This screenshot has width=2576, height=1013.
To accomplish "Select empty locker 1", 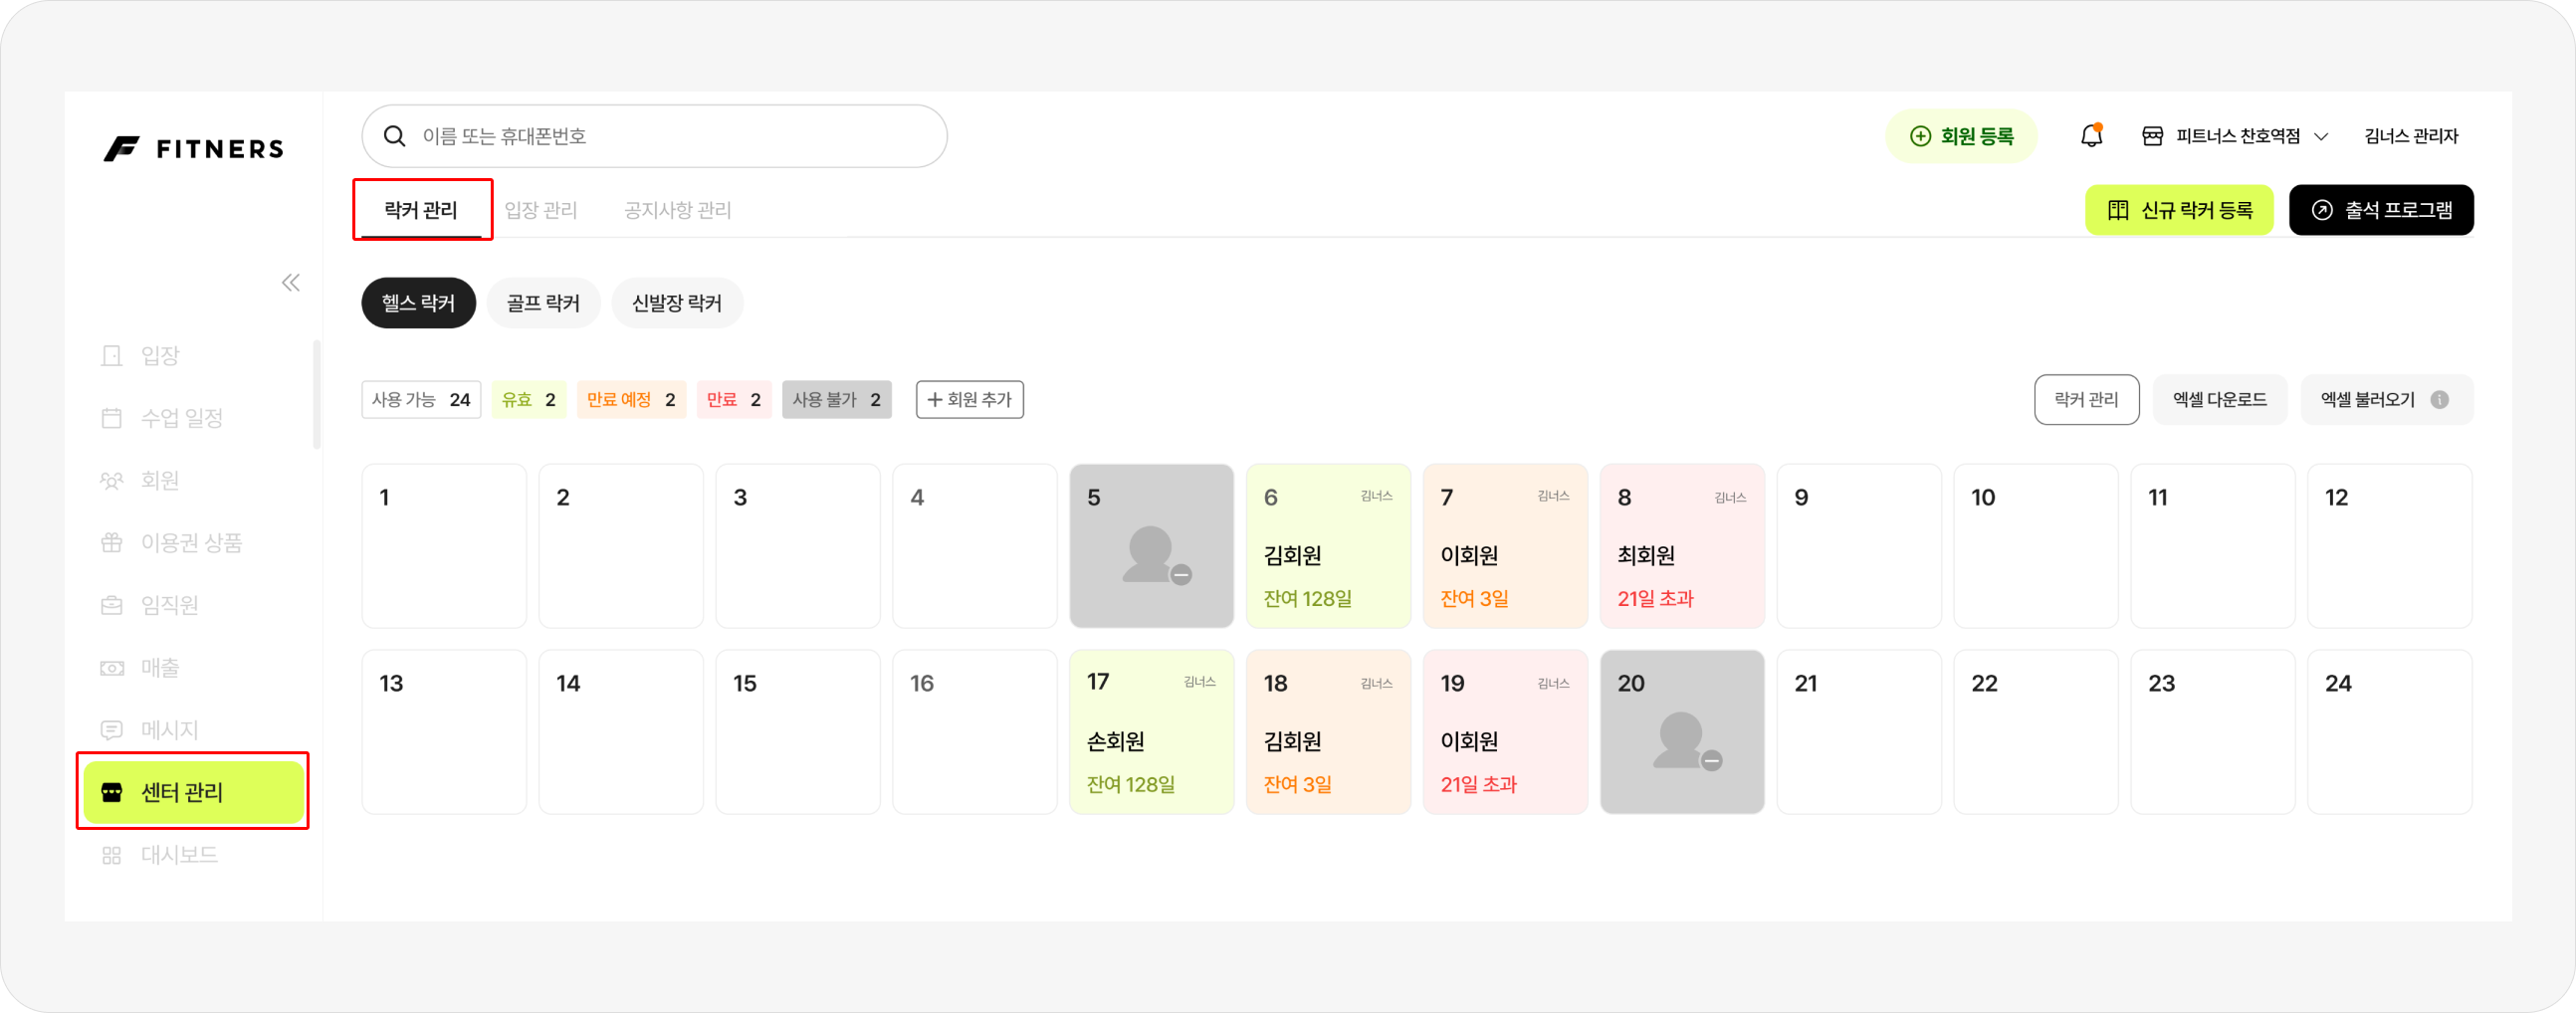I will 444,546.
